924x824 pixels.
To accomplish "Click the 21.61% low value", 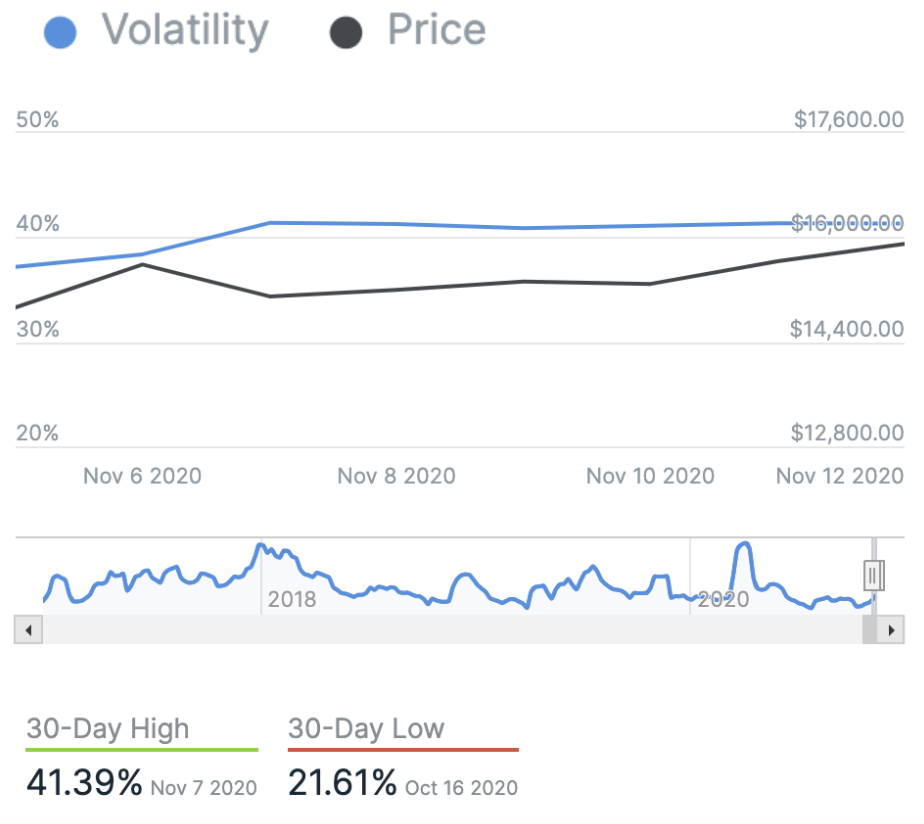I will (342, 783).
